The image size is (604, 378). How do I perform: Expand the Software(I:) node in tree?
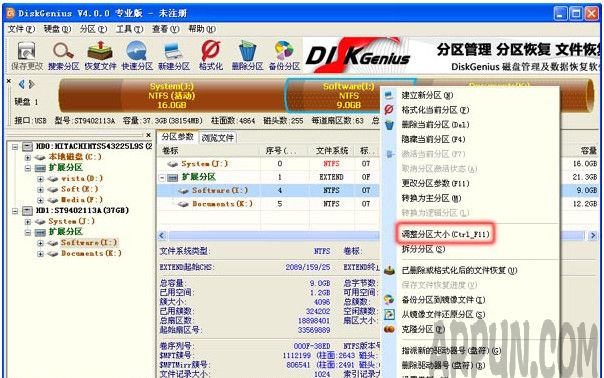[x=40, y=244]
